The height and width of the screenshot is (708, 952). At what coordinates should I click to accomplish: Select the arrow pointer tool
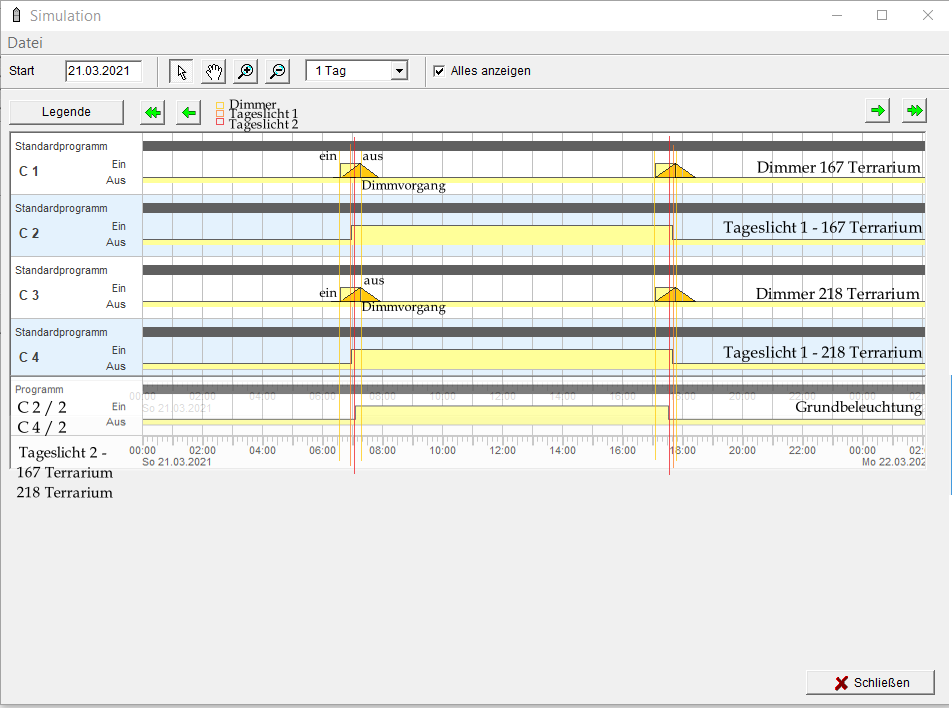tap(181, 71)
